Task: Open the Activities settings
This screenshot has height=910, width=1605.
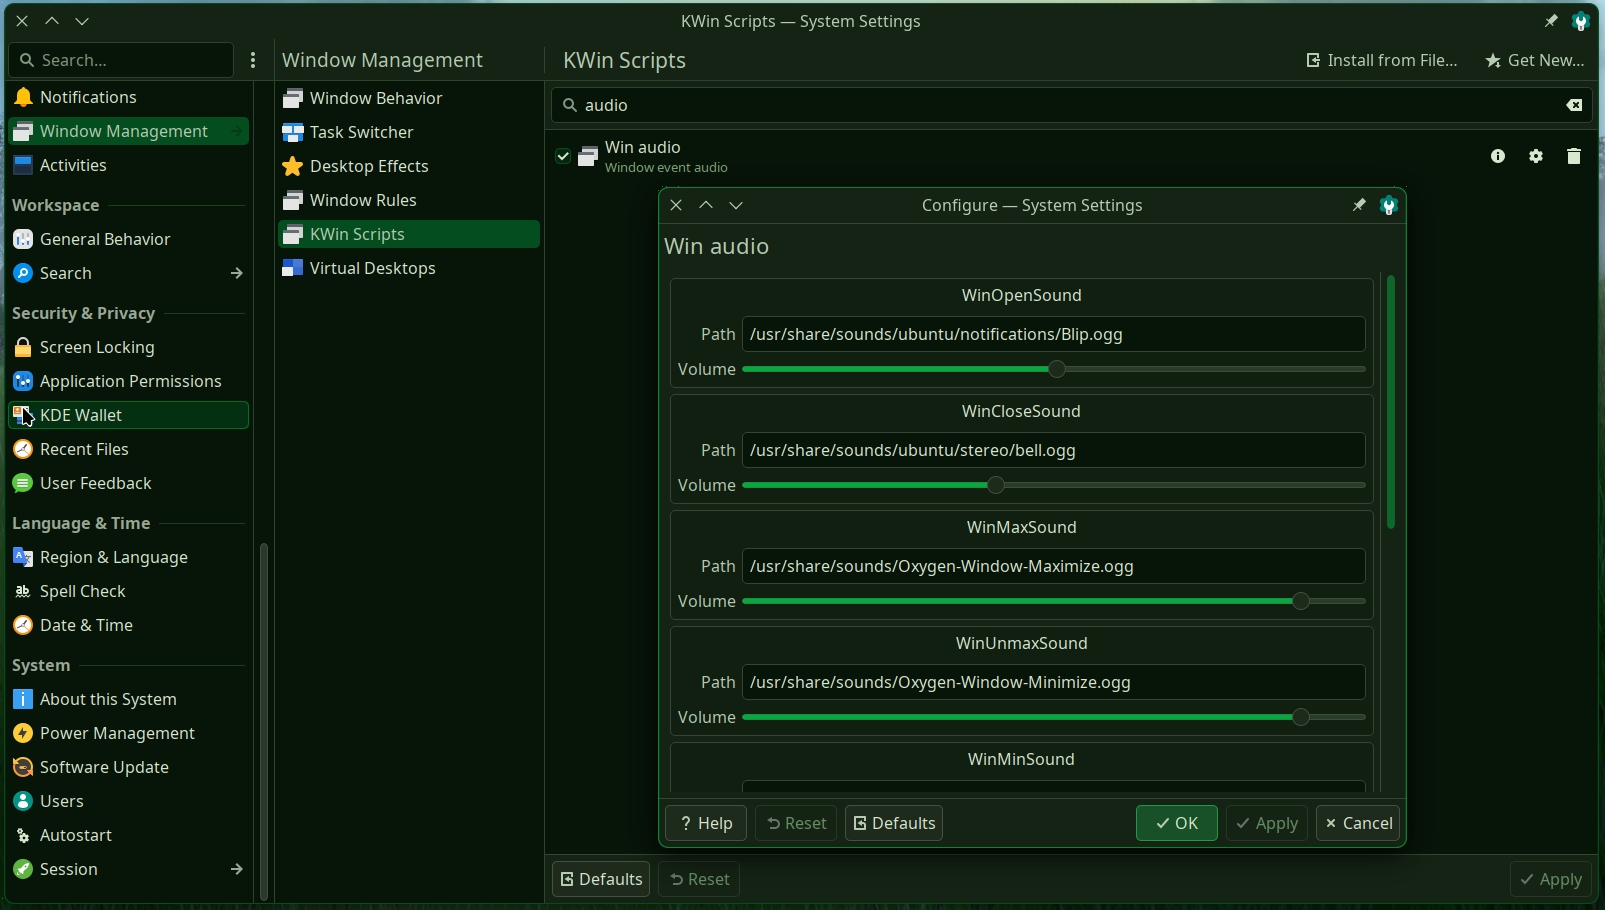Action: point(128,165)
